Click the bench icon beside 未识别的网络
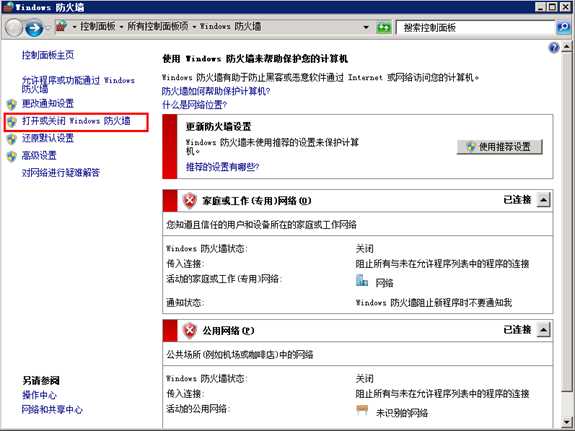Image resolution: width=575 pixels, height=431 pixels. click(362, 410)
